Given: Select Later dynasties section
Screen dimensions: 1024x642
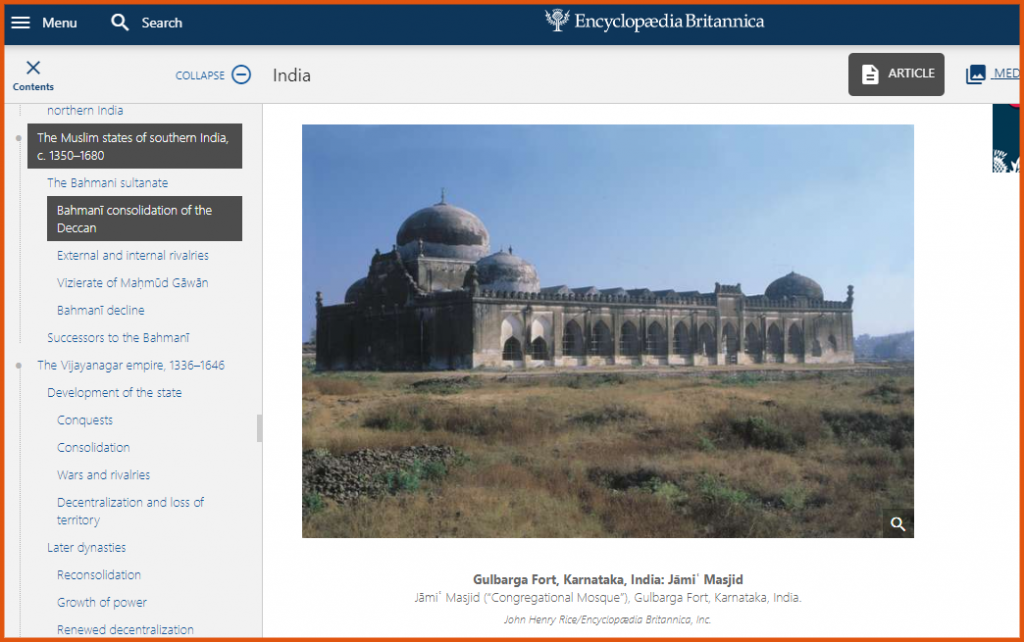Looking at the screenshot, I should pos(86,547).
